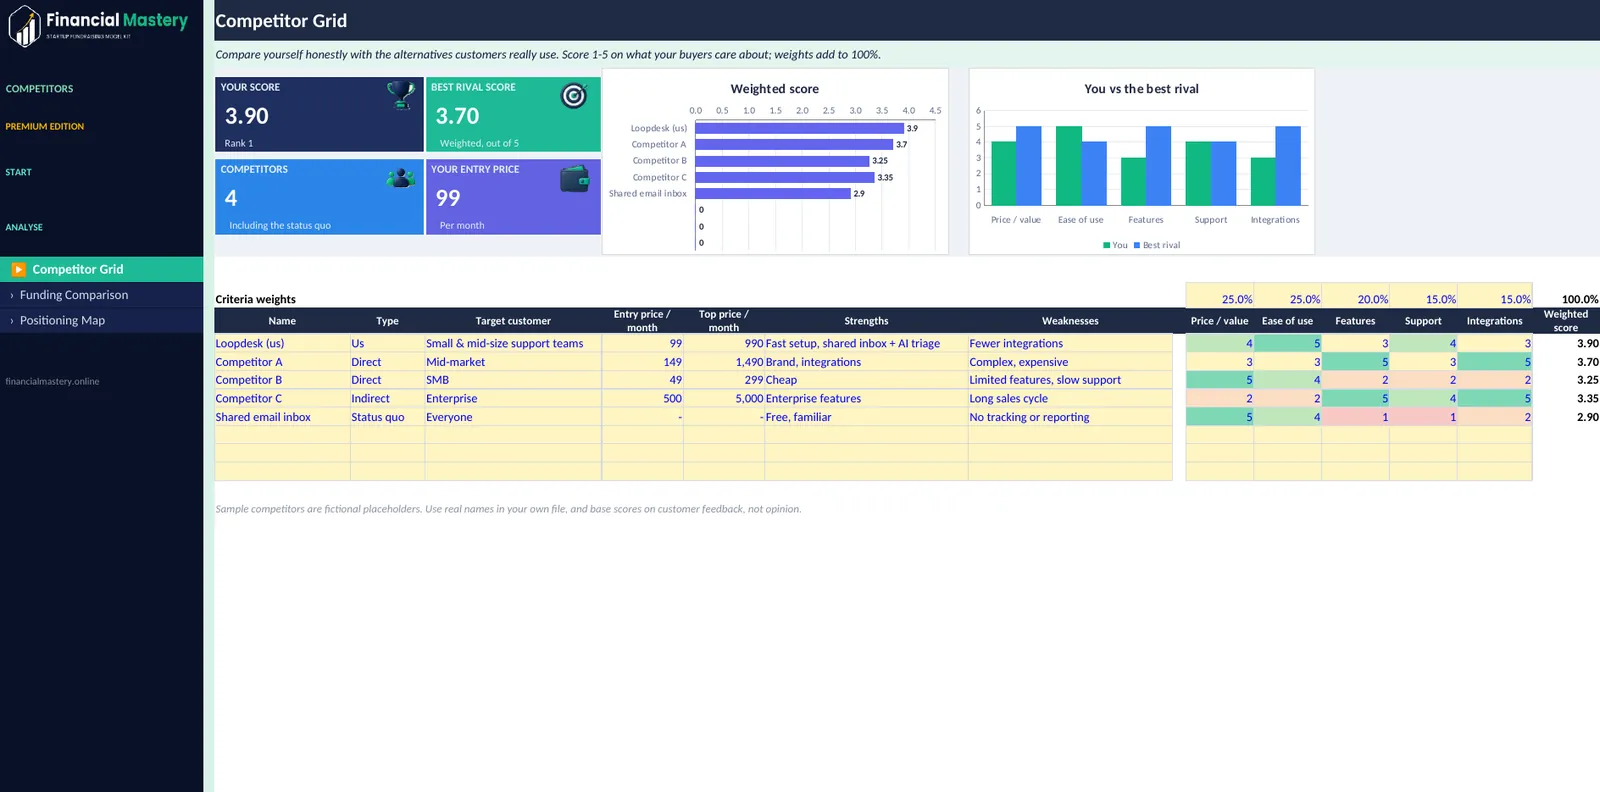
Task: Click the Weaknesses column header
Action: tap(1070, 321)
